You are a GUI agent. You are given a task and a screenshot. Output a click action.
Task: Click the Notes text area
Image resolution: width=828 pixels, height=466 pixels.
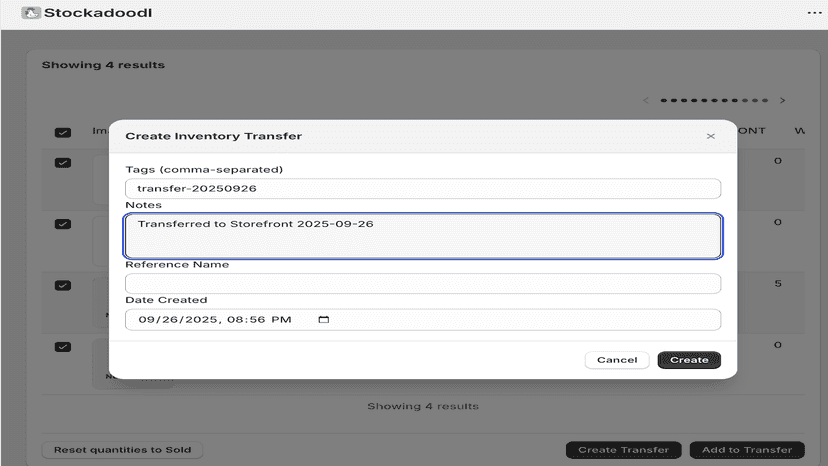pos(423,236)
